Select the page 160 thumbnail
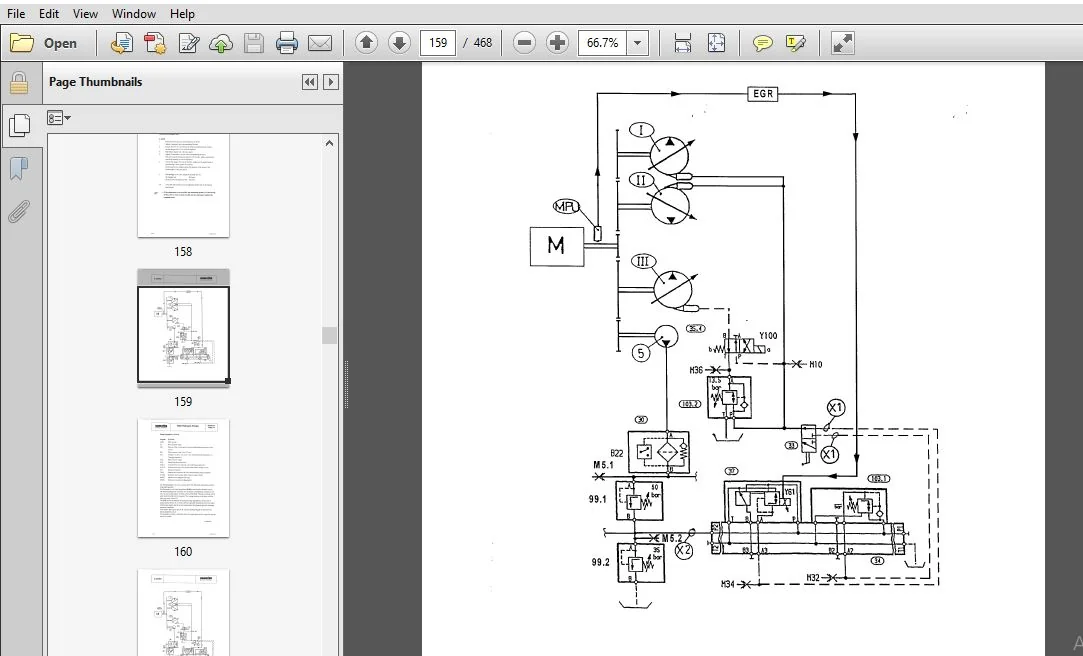This screenshot has height=656, width=1083. click(183, 478)
